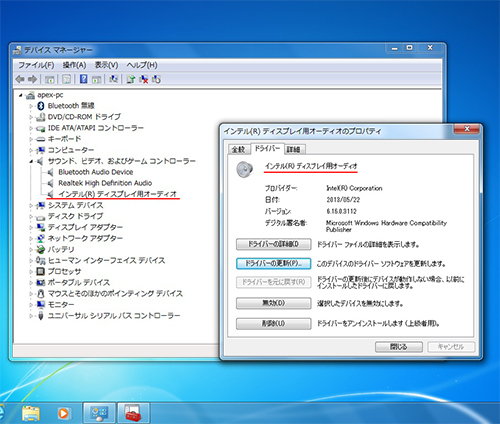Image resolution: width=500 pixels, height=424 pixels.
Task: Click the Disable device toolbar icon
Action: point(156,79)
